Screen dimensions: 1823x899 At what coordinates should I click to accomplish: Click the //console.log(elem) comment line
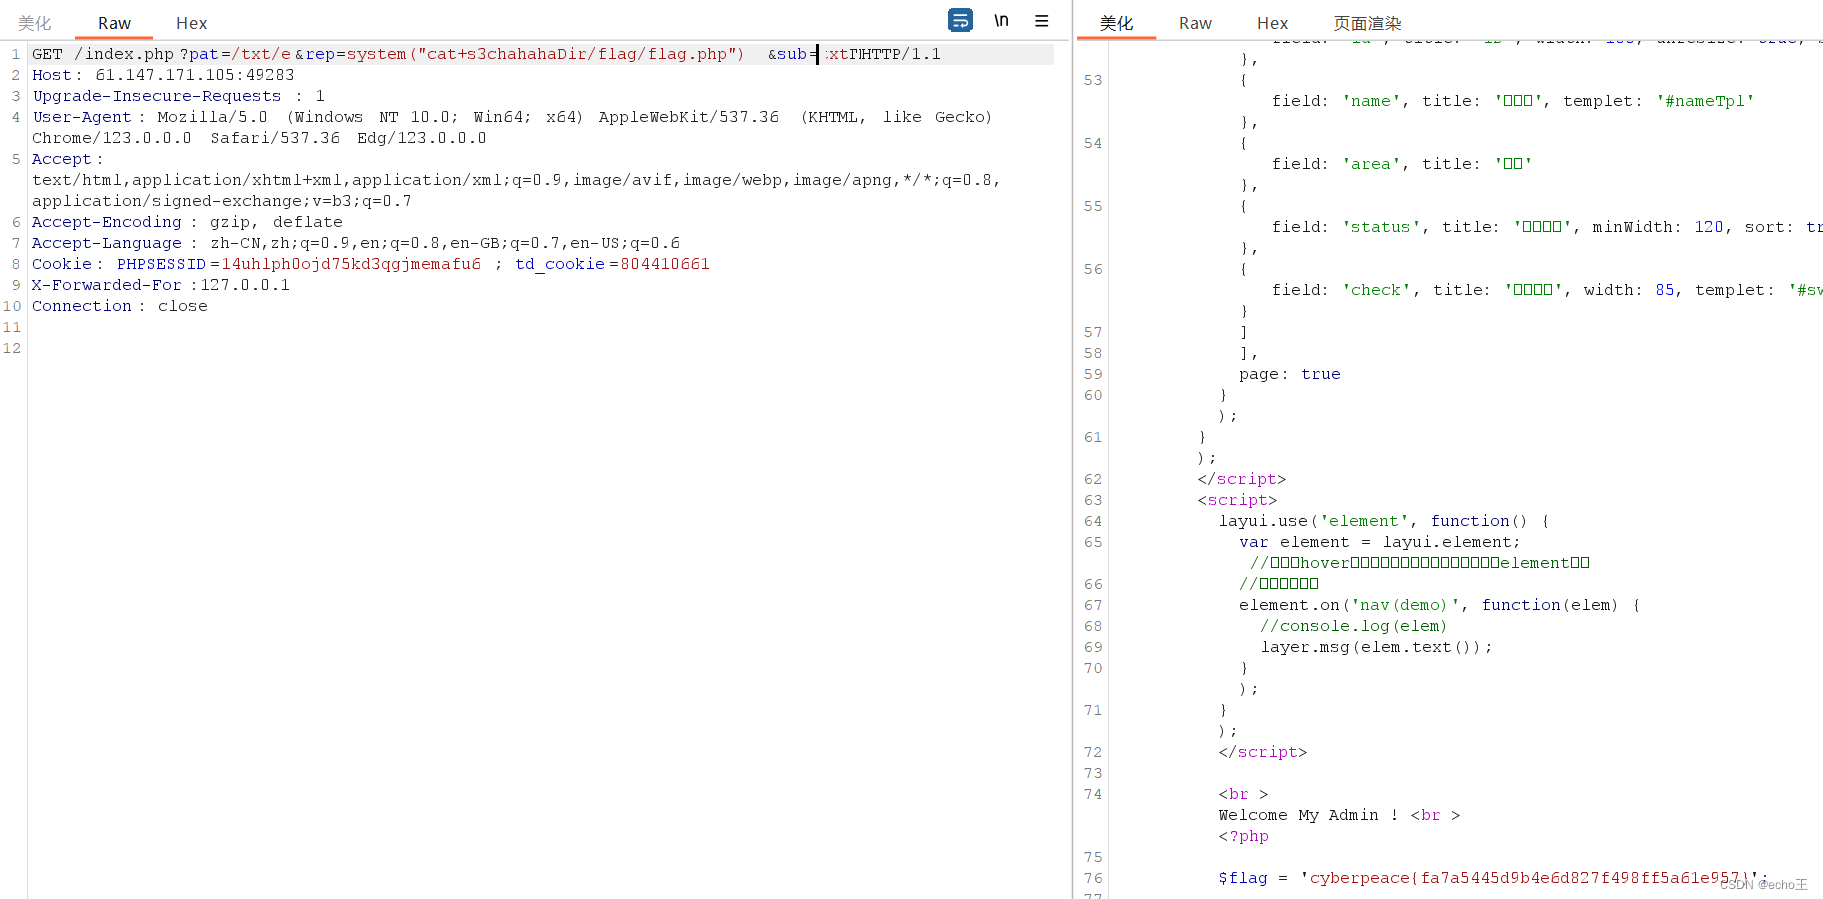pos(1353,626)
